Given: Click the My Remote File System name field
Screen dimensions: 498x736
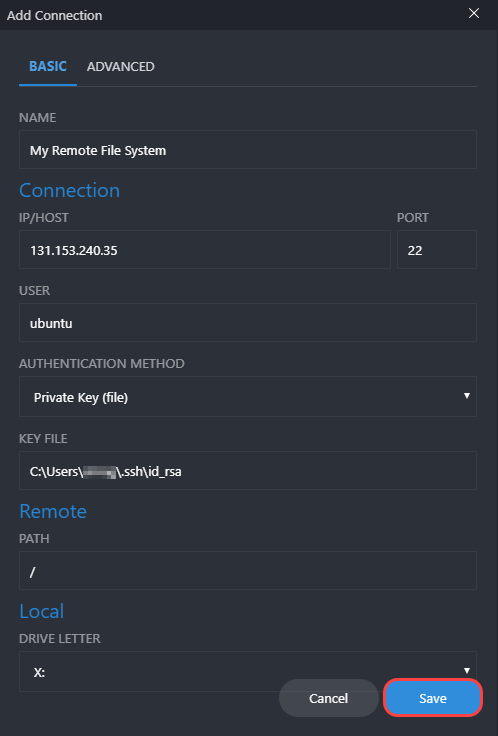Looking at the screenshot, I should [x=248, y=150].
